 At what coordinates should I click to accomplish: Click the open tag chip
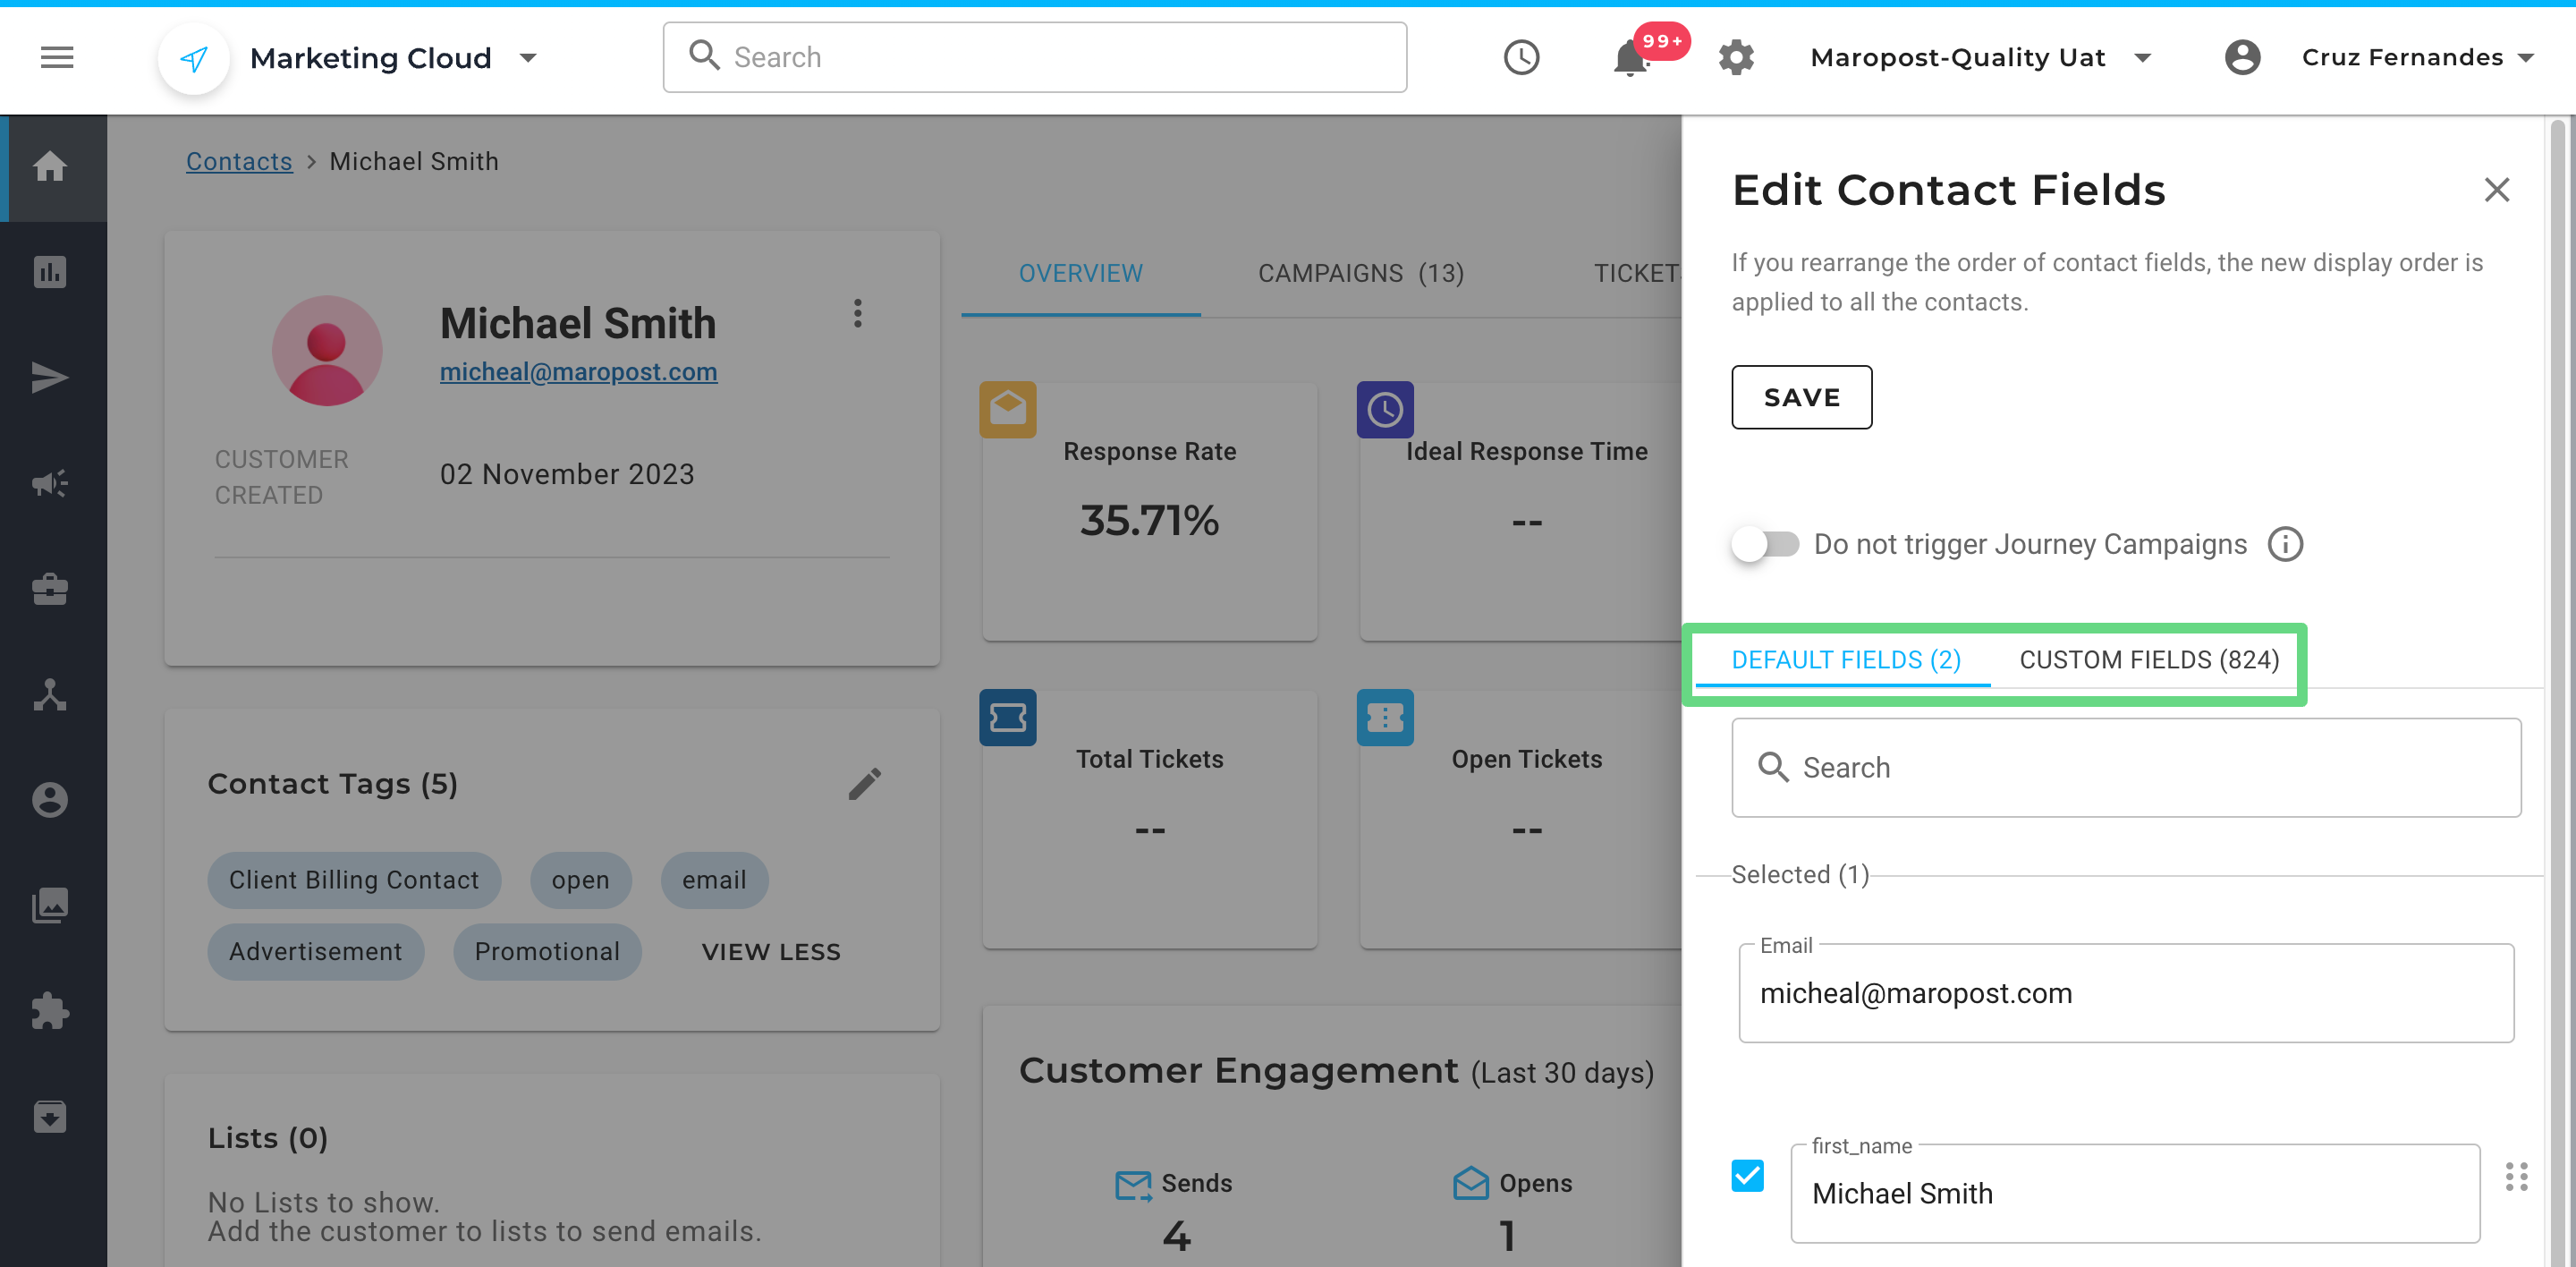point(580,880)
